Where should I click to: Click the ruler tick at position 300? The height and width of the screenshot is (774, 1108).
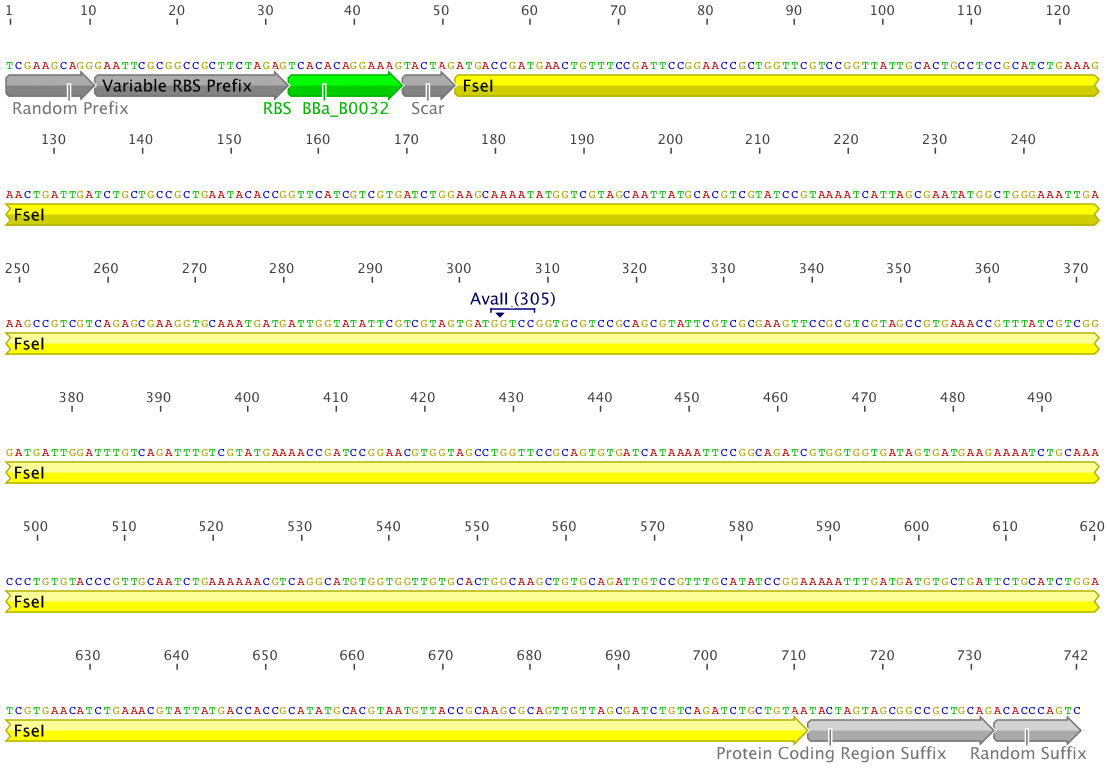(458, 279)
